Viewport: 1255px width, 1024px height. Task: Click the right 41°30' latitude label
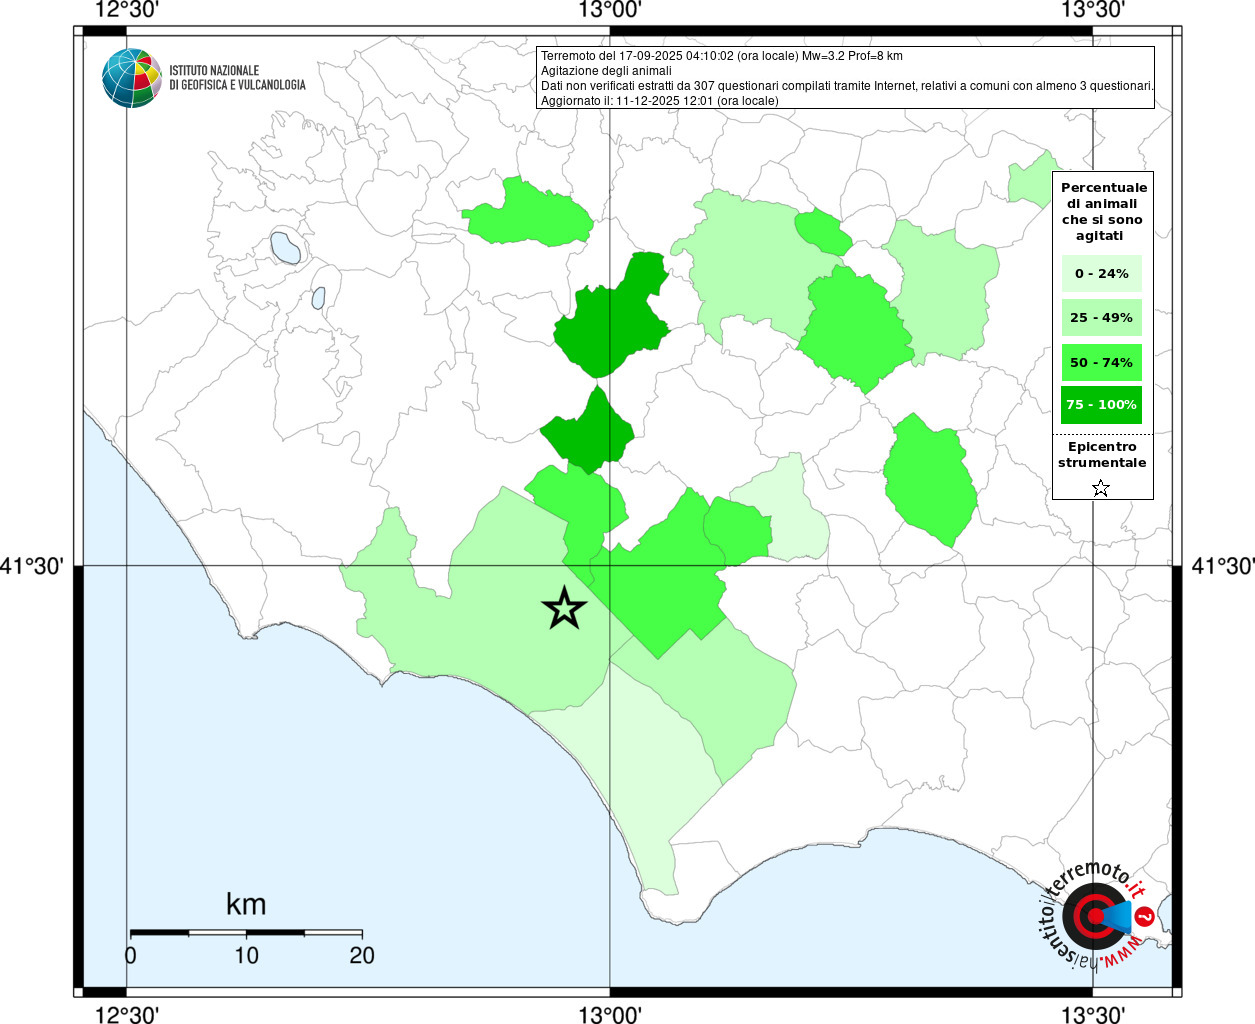(x=1222, y=566)
